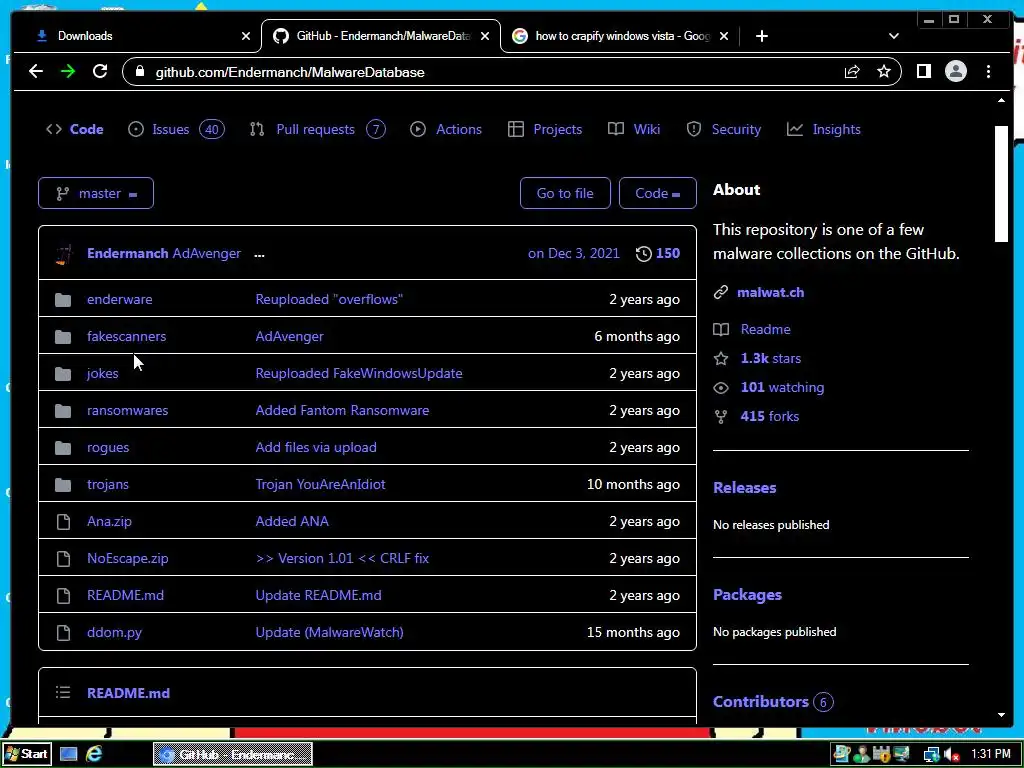Open the Projects tab
The width and height of the screenshot is (1024, 768).
point(545,129)
